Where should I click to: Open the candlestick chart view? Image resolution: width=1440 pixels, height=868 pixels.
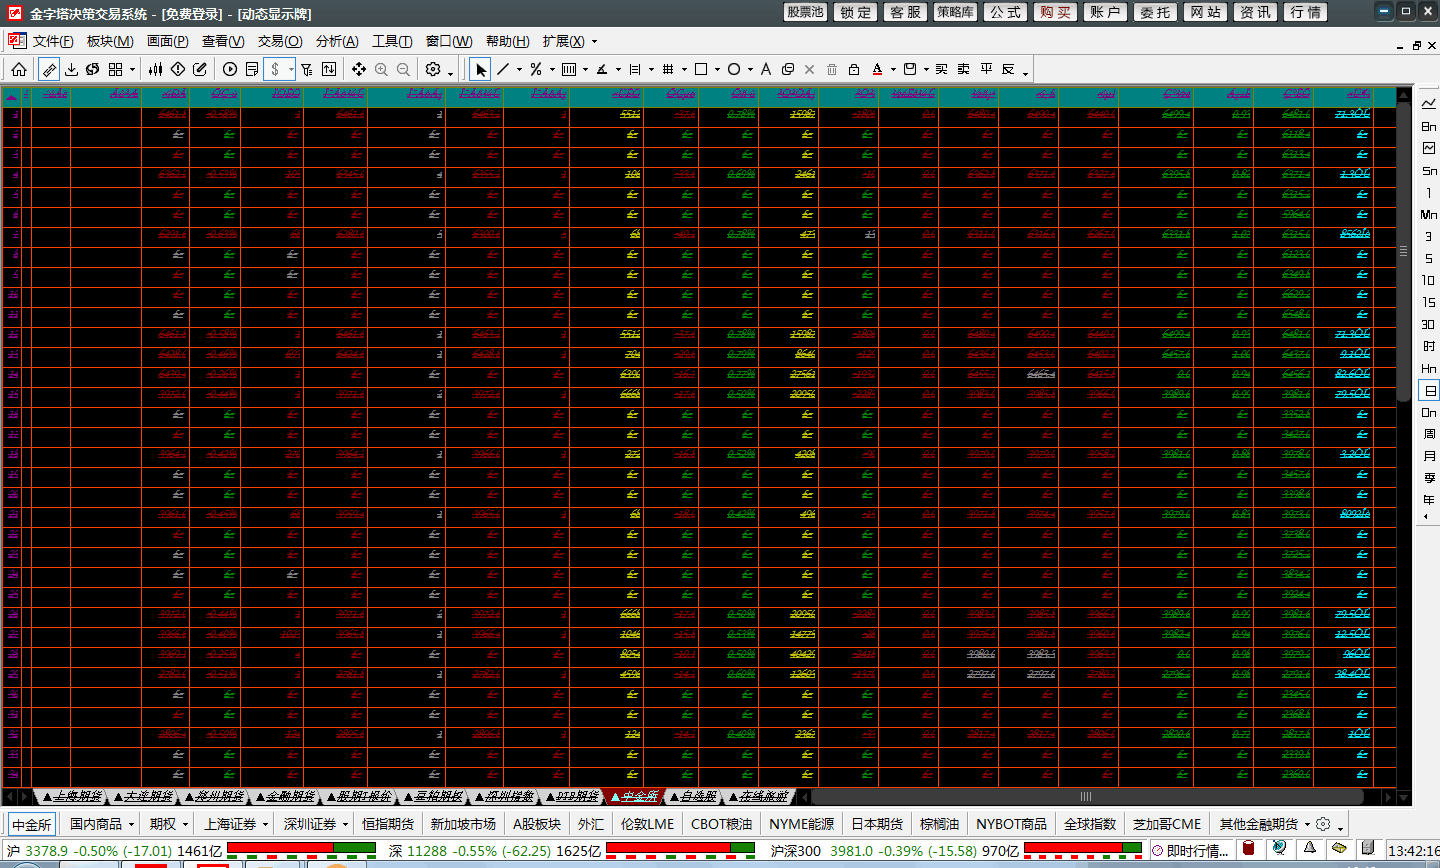[156, 69]
